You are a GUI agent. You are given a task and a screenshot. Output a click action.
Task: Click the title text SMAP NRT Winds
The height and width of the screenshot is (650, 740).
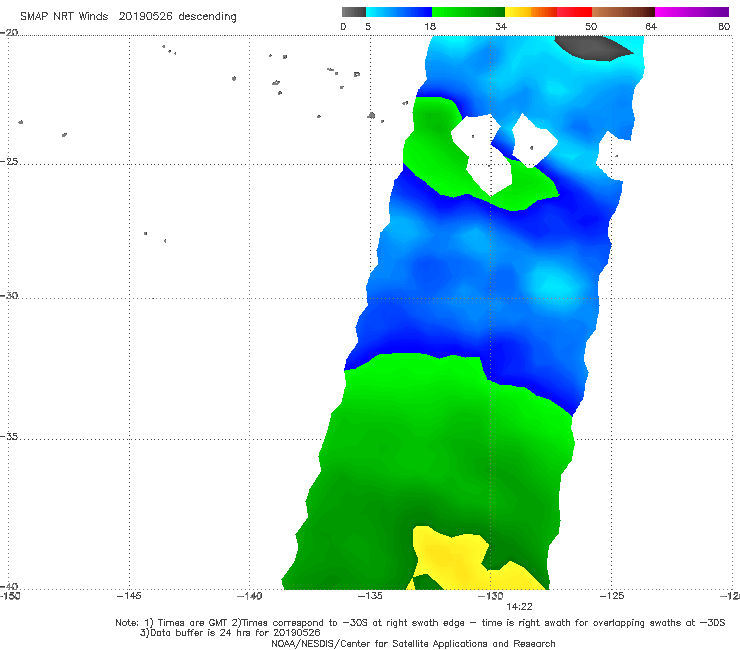64,17
